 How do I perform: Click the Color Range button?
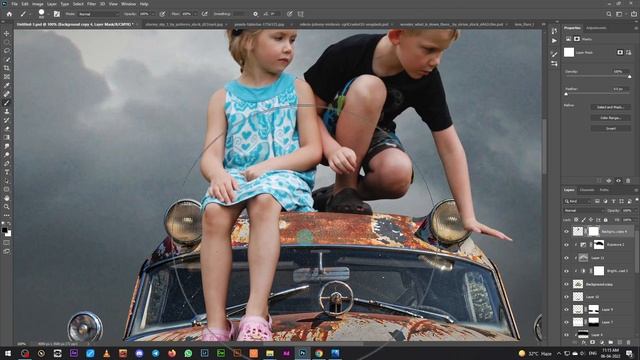coord(611,118)
